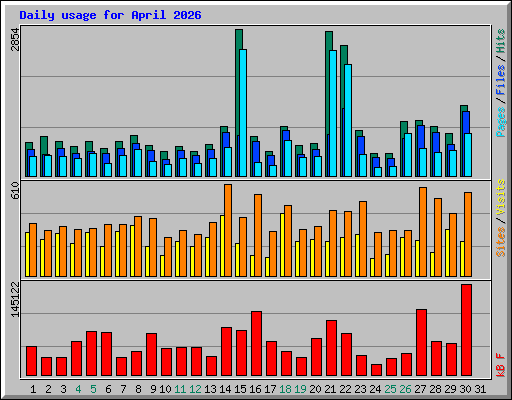This screenshot has width=512, height=400.
Task: Click the cyan pages bar for day 22
Action: (x=348, y=120)
